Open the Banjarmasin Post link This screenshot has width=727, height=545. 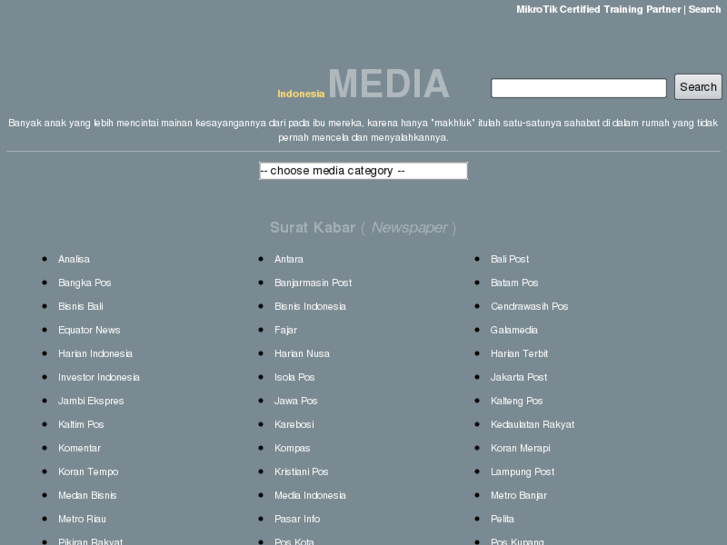pyautogui.click(x=313, y=283)
